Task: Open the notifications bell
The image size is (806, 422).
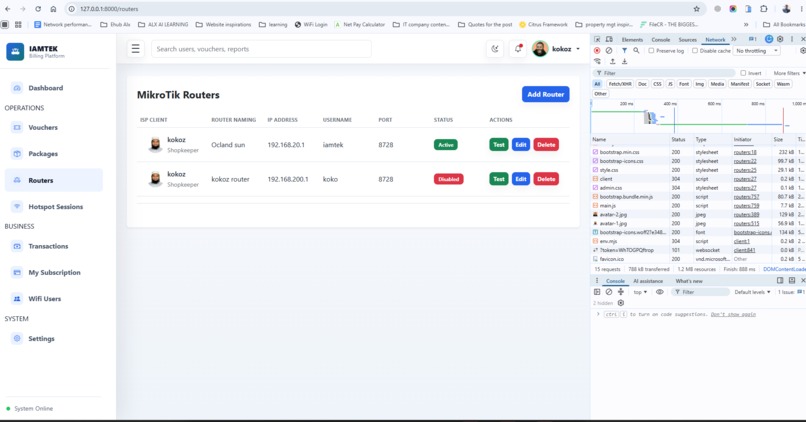Action: tap(518, 49)
